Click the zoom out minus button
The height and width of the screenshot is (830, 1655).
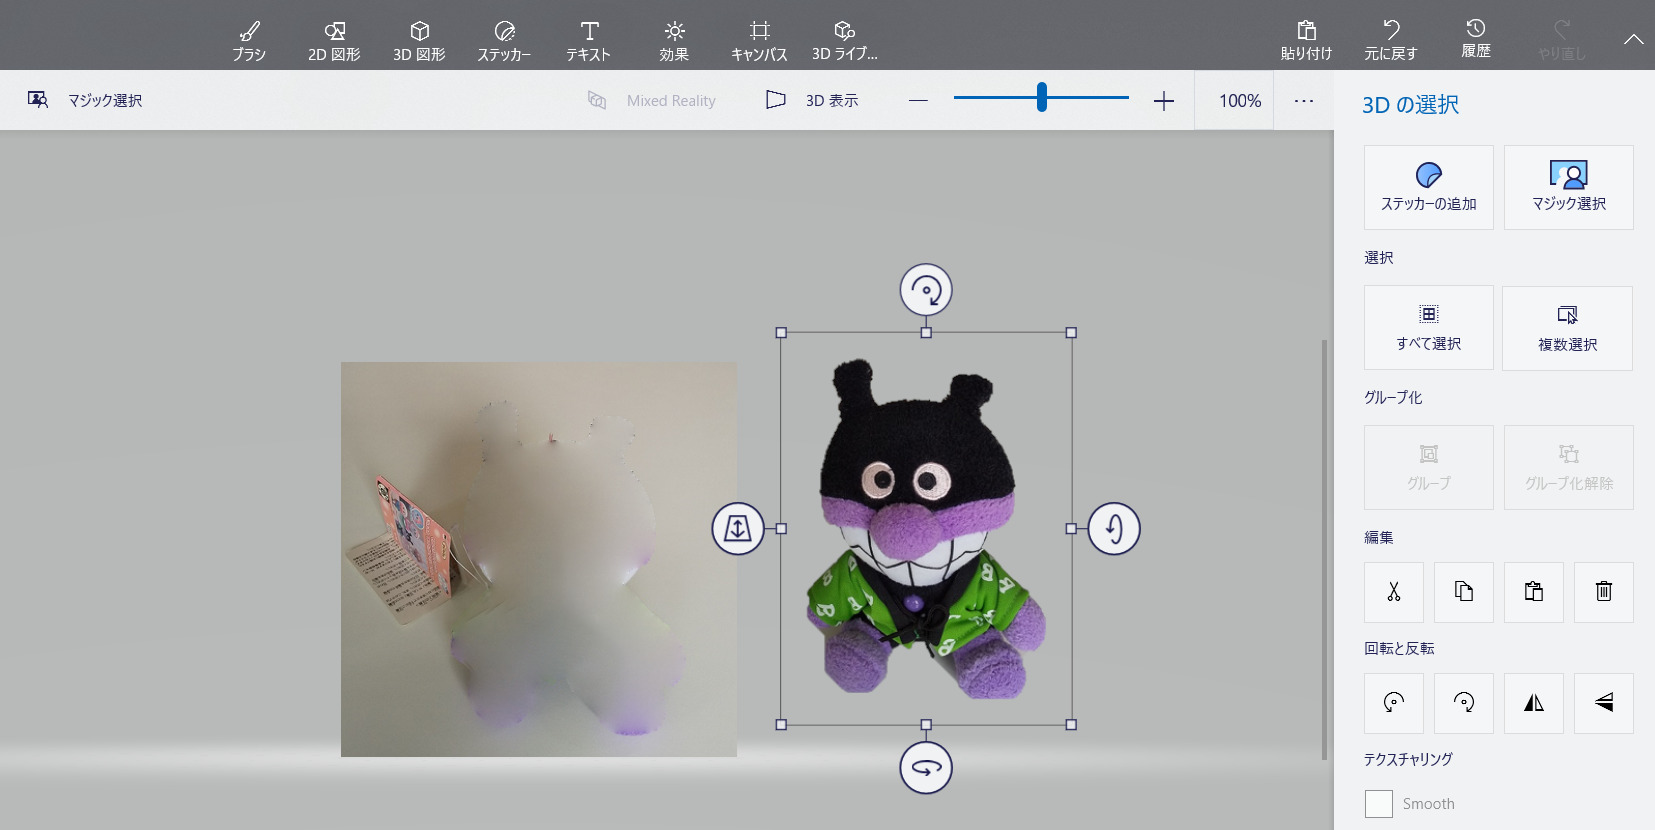(x=918, y=100)
